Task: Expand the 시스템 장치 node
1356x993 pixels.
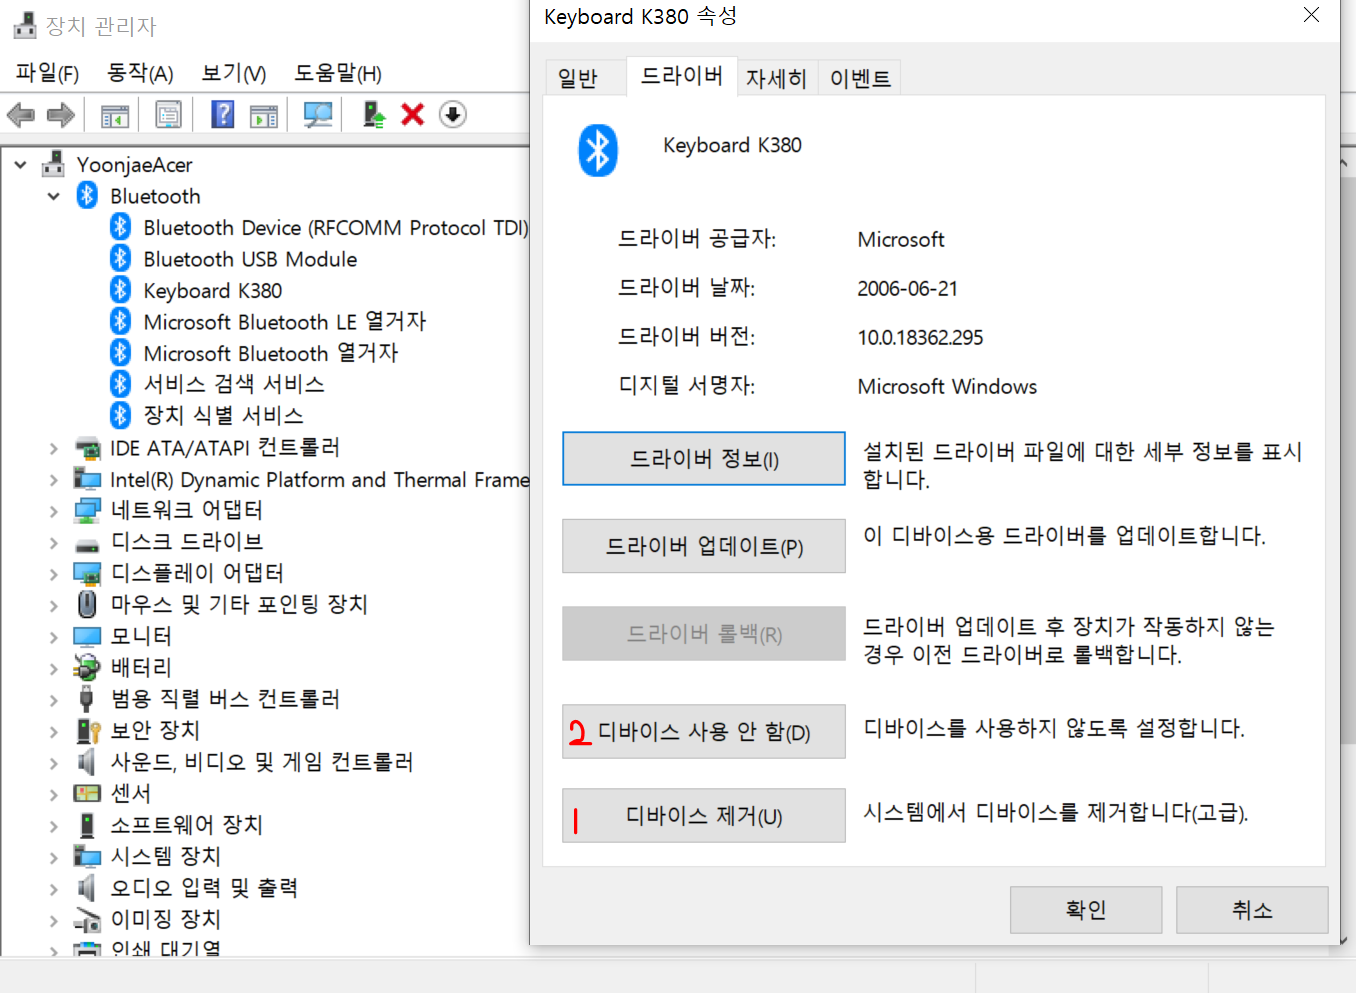Action: [x=54, y=857]
